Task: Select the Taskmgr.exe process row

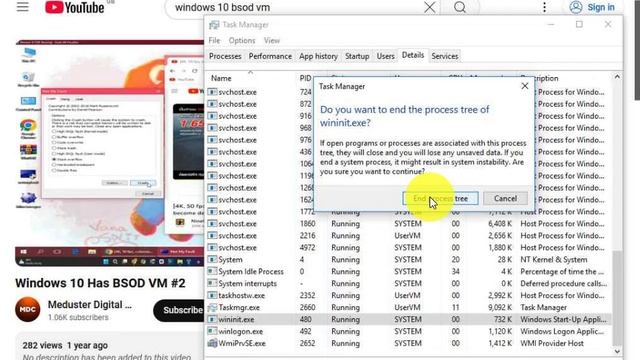Action: coord(409,307)
